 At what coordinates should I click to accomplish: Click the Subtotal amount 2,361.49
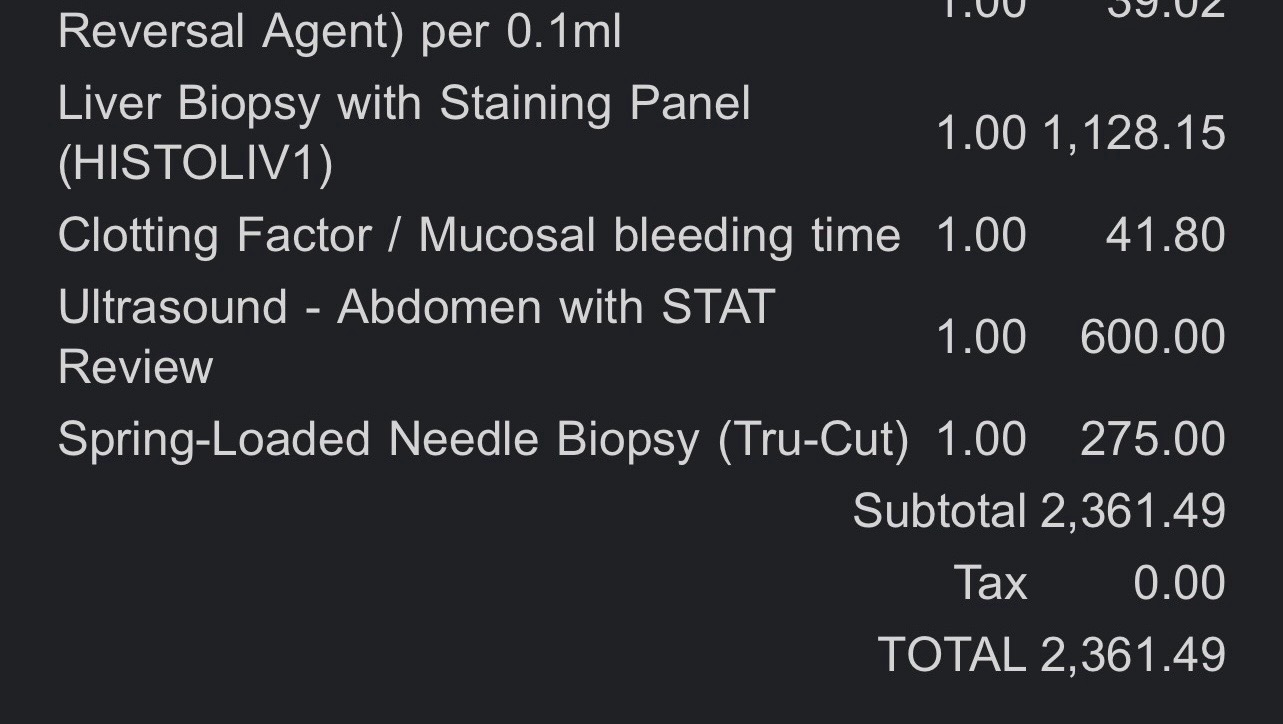click(1133, 511)
